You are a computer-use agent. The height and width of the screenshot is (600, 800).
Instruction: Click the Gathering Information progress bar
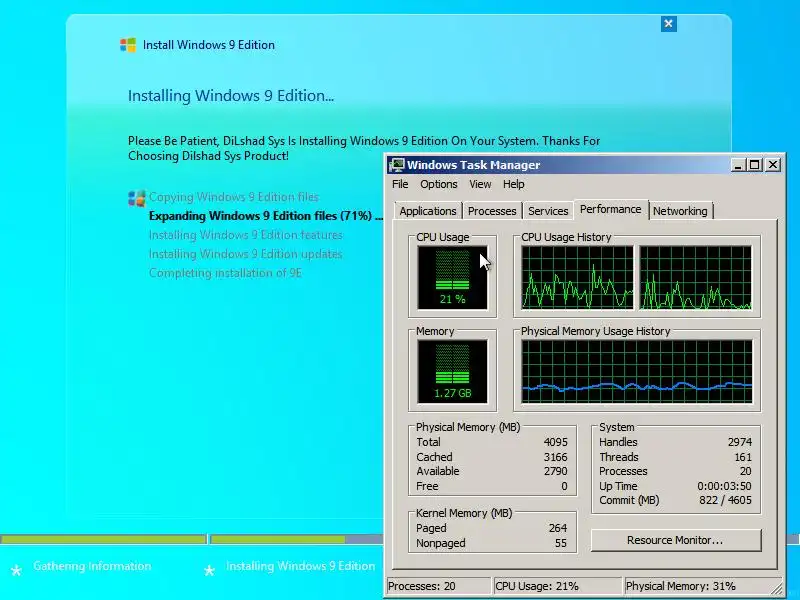pyautogui.click(x=103, y=539)
